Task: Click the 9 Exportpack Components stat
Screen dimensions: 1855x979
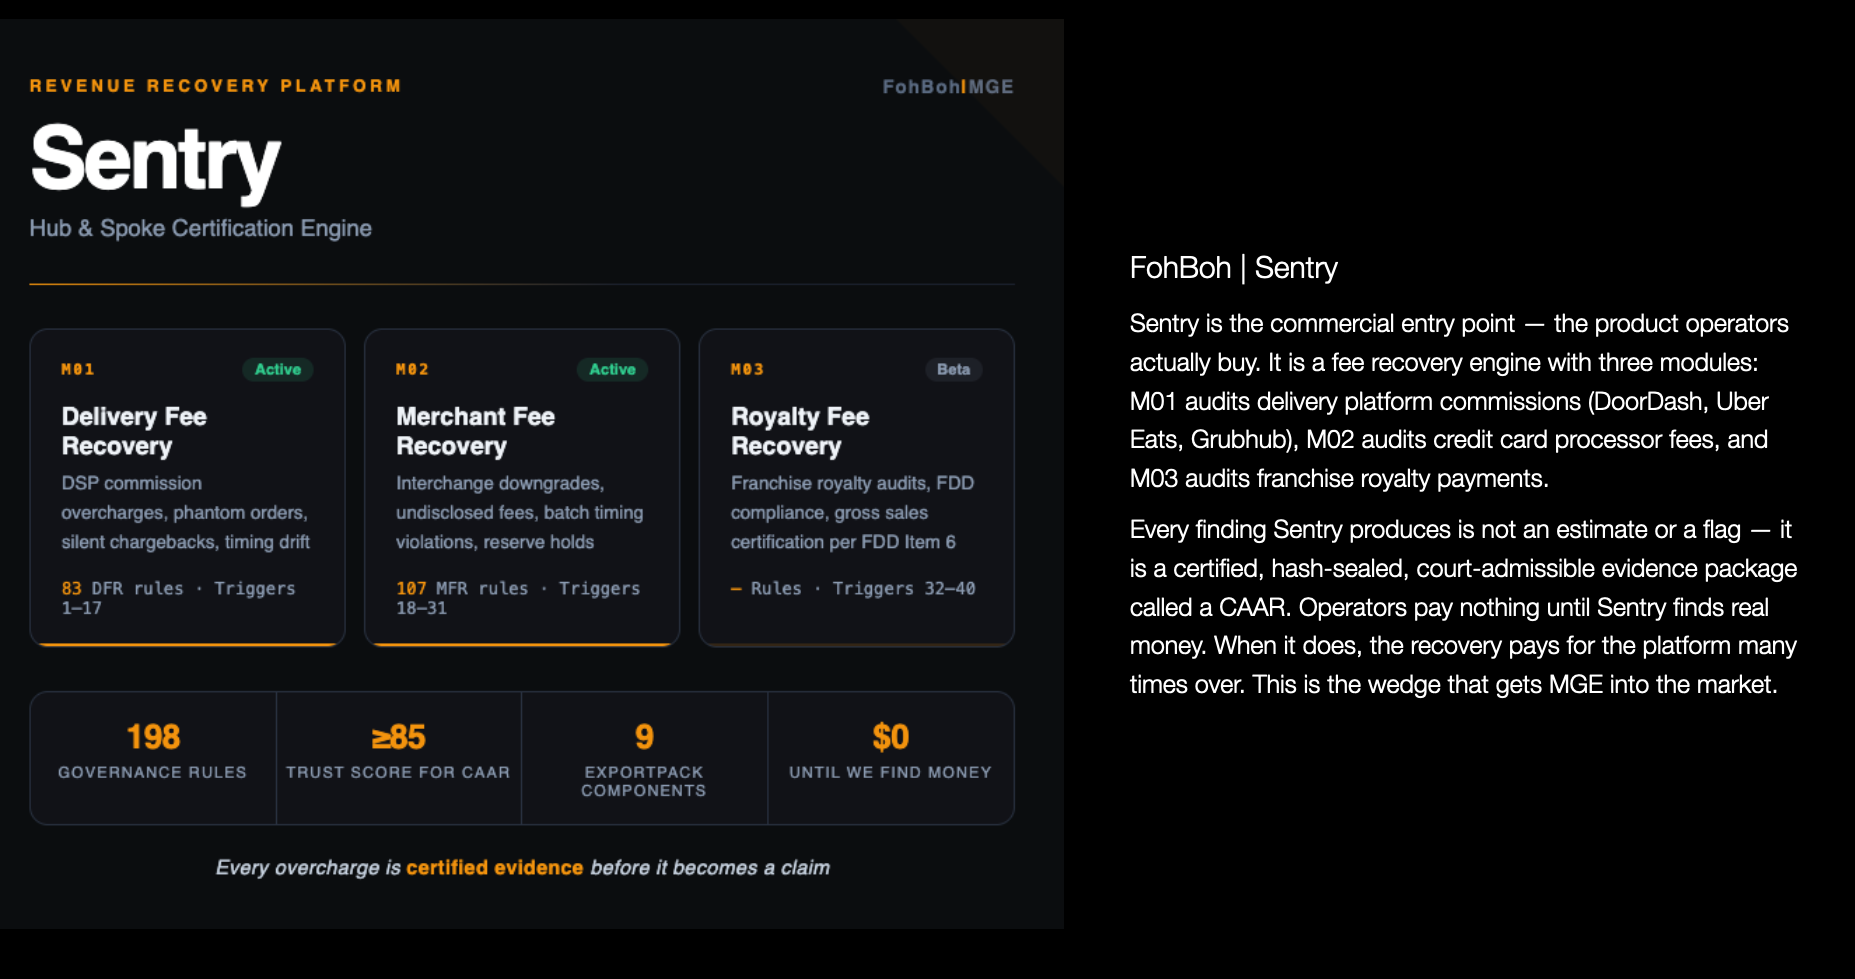Action: [x=644, y=759]
